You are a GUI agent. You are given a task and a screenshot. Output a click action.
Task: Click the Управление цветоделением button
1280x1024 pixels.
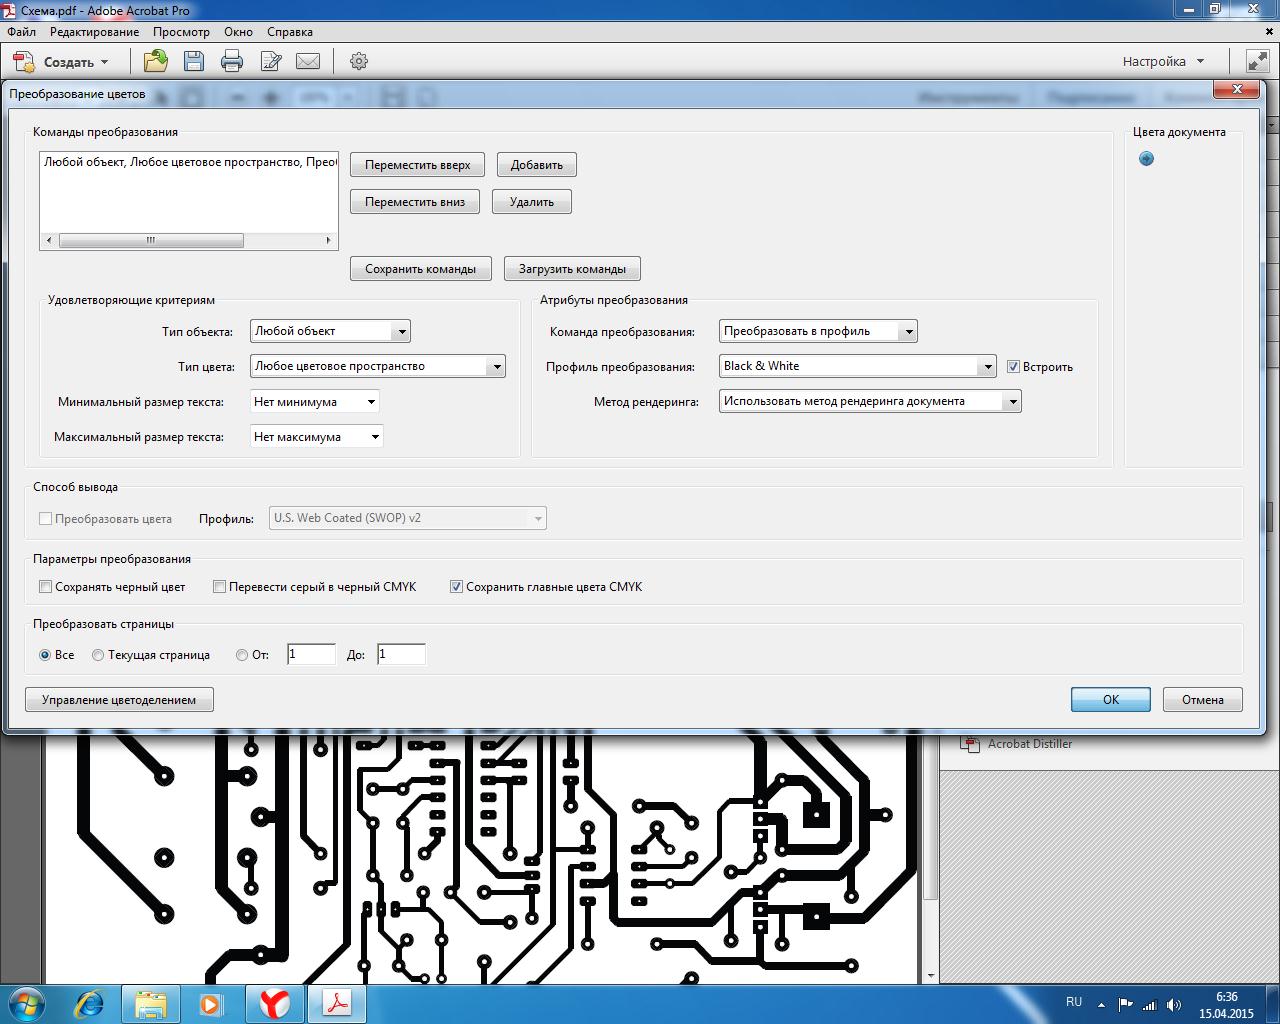coord(119,700)
